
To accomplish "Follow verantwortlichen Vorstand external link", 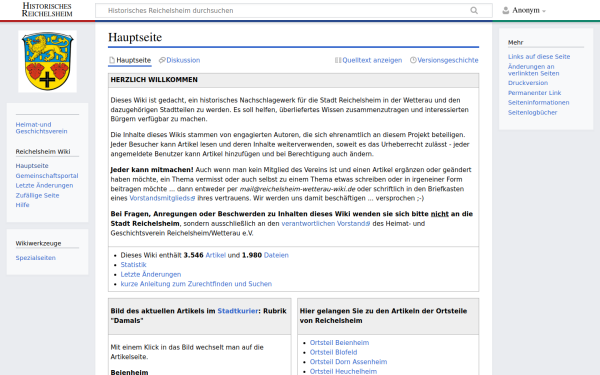I will 326,223.
